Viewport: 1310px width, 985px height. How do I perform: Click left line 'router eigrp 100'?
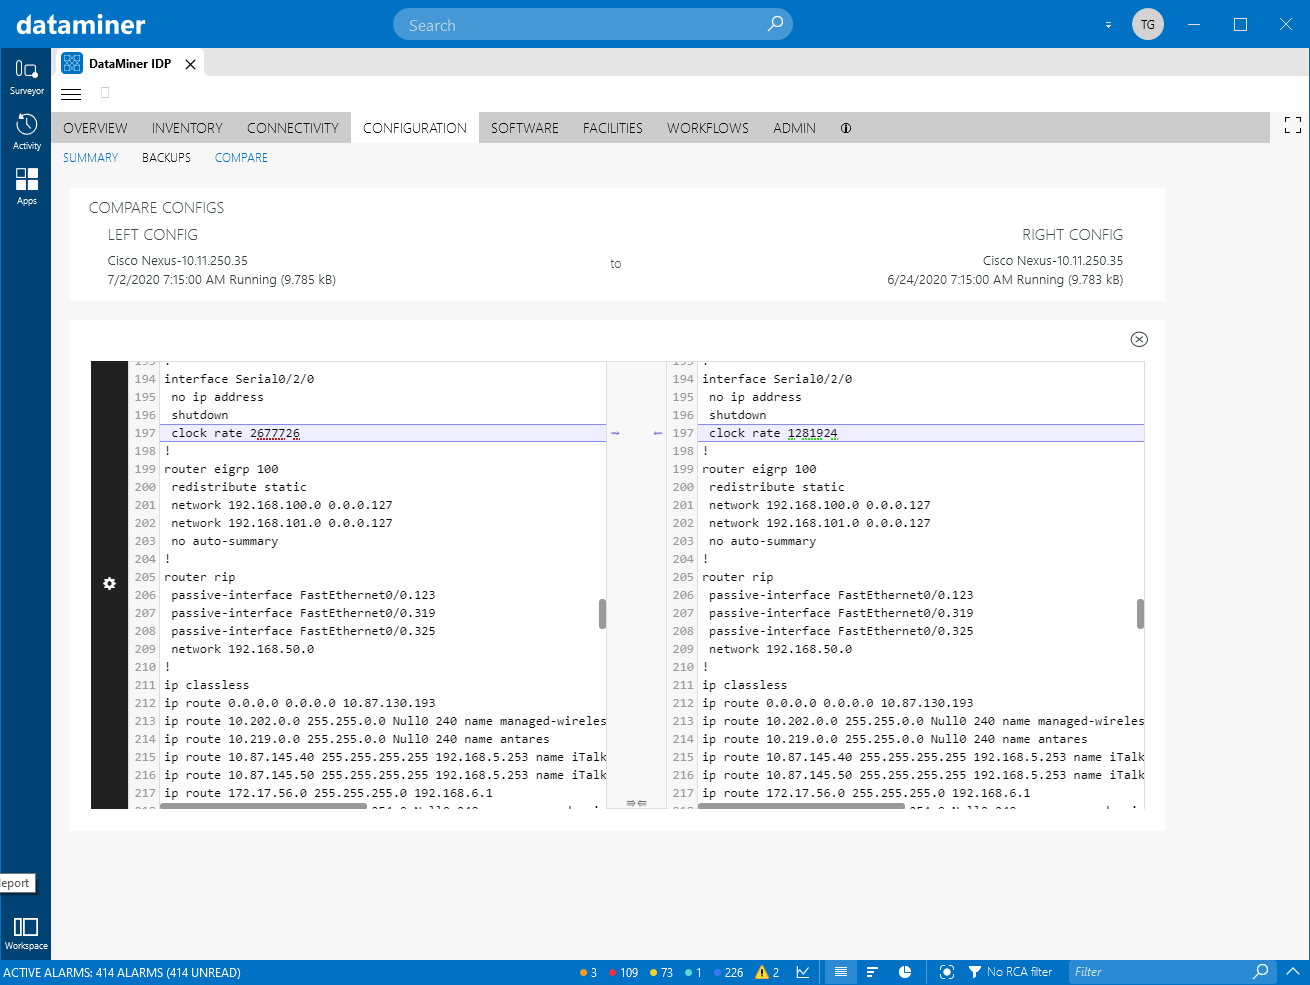click(221, 469)
